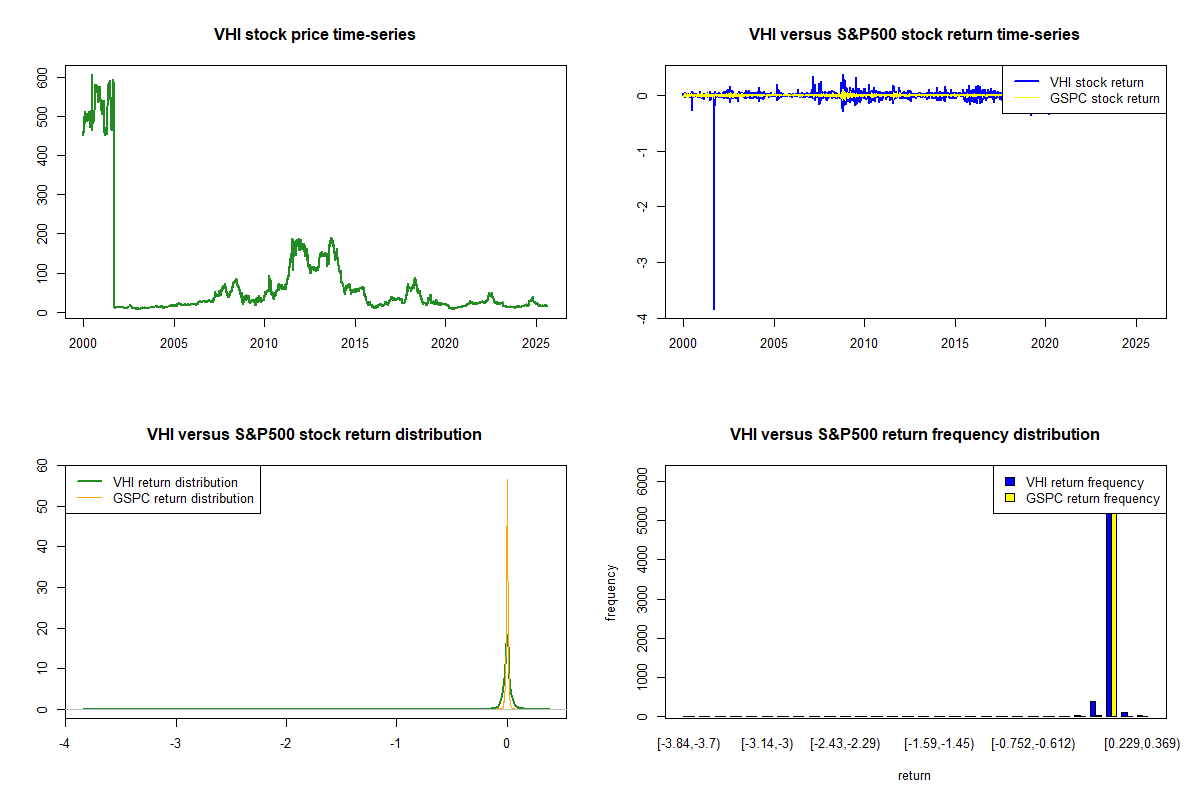Click the 'GSPC stock return' legend label
1200x800 pixels.
coord(1104,99)
